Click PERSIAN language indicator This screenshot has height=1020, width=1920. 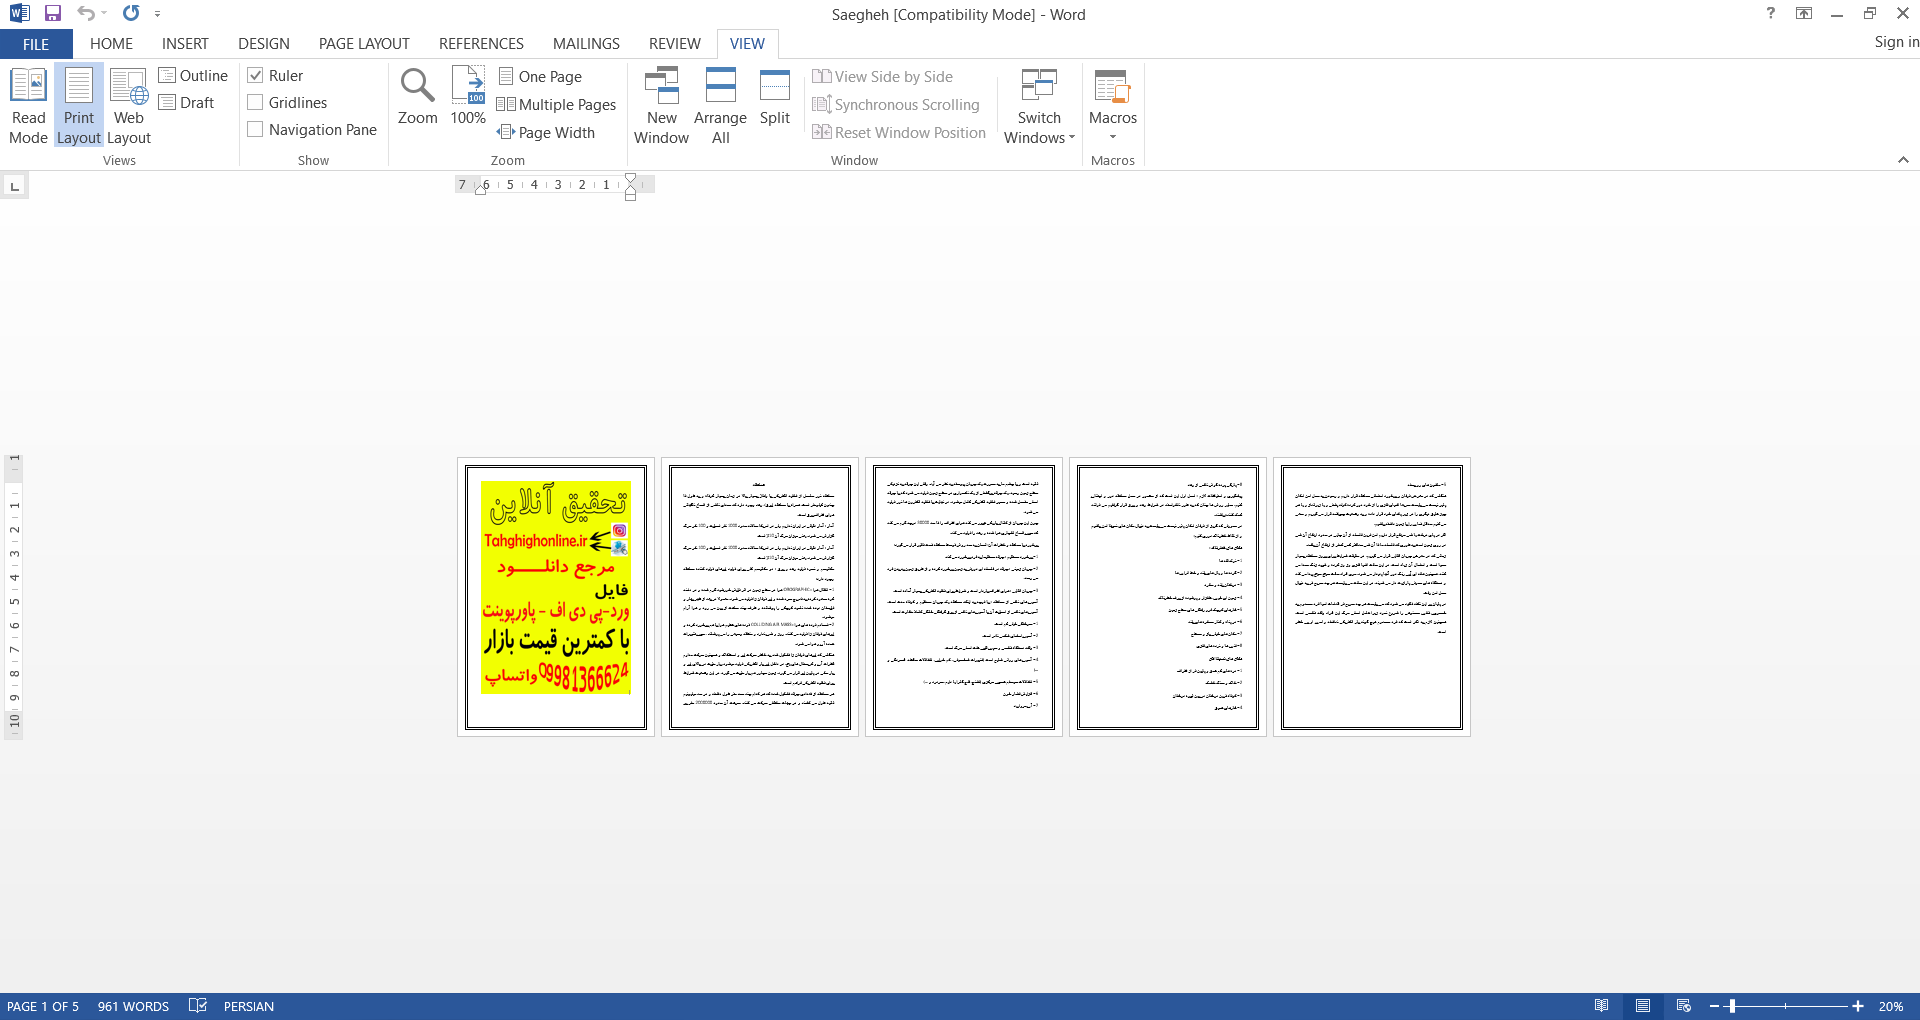[x=249, y=1006]
